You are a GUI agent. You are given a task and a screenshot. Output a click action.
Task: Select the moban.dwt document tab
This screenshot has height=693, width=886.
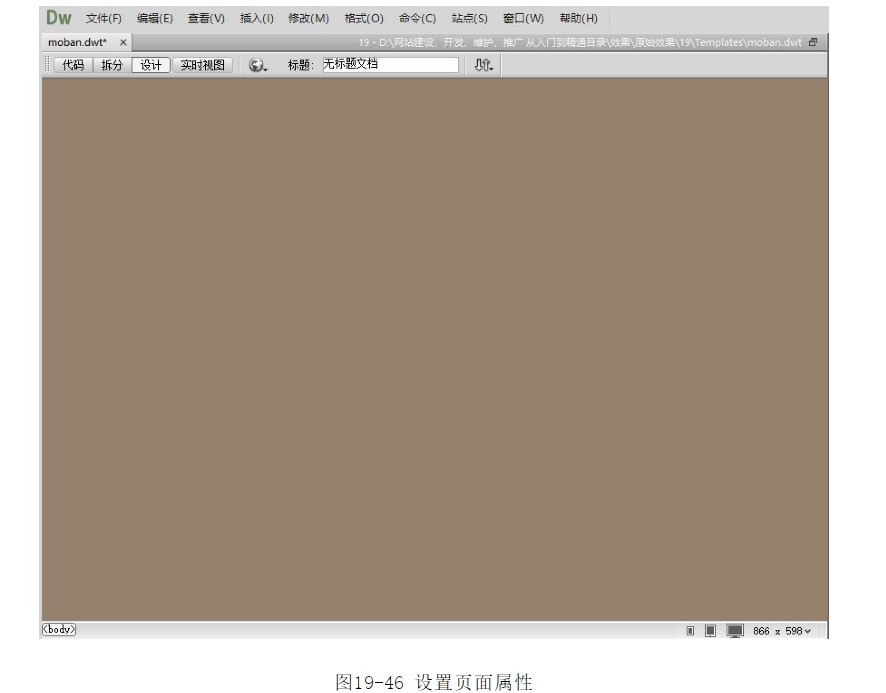click(78, 42)
